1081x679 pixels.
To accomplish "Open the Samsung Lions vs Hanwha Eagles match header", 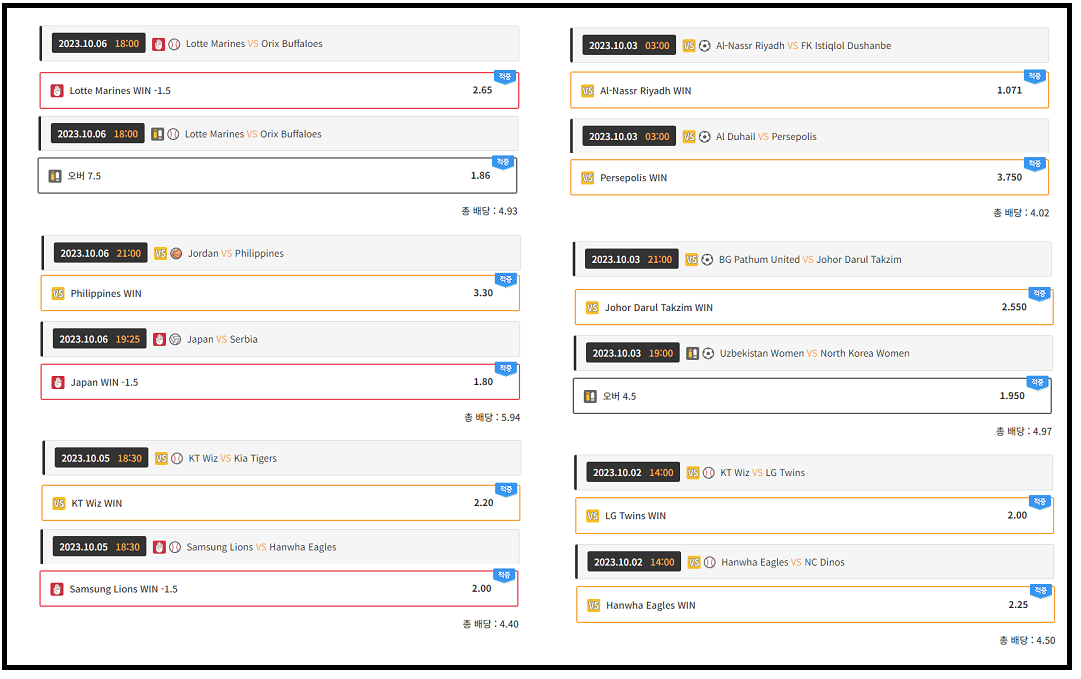I will pos(280,547).
